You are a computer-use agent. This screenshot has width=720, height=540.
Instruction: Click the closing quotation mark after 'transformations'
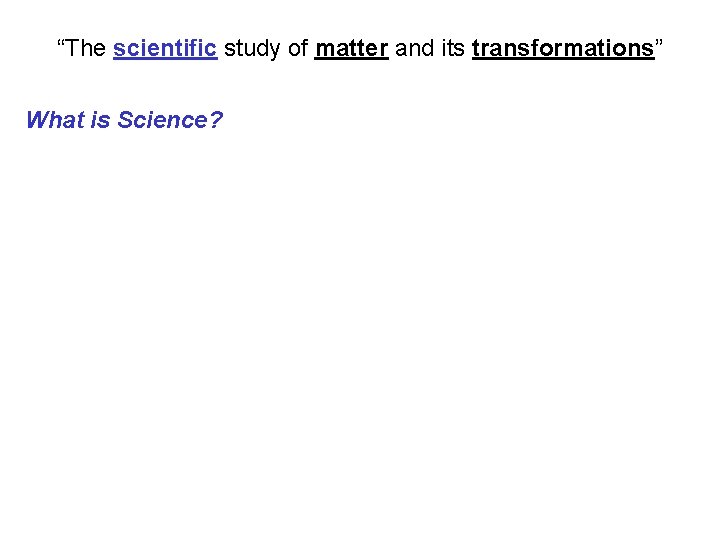[659, 46]
